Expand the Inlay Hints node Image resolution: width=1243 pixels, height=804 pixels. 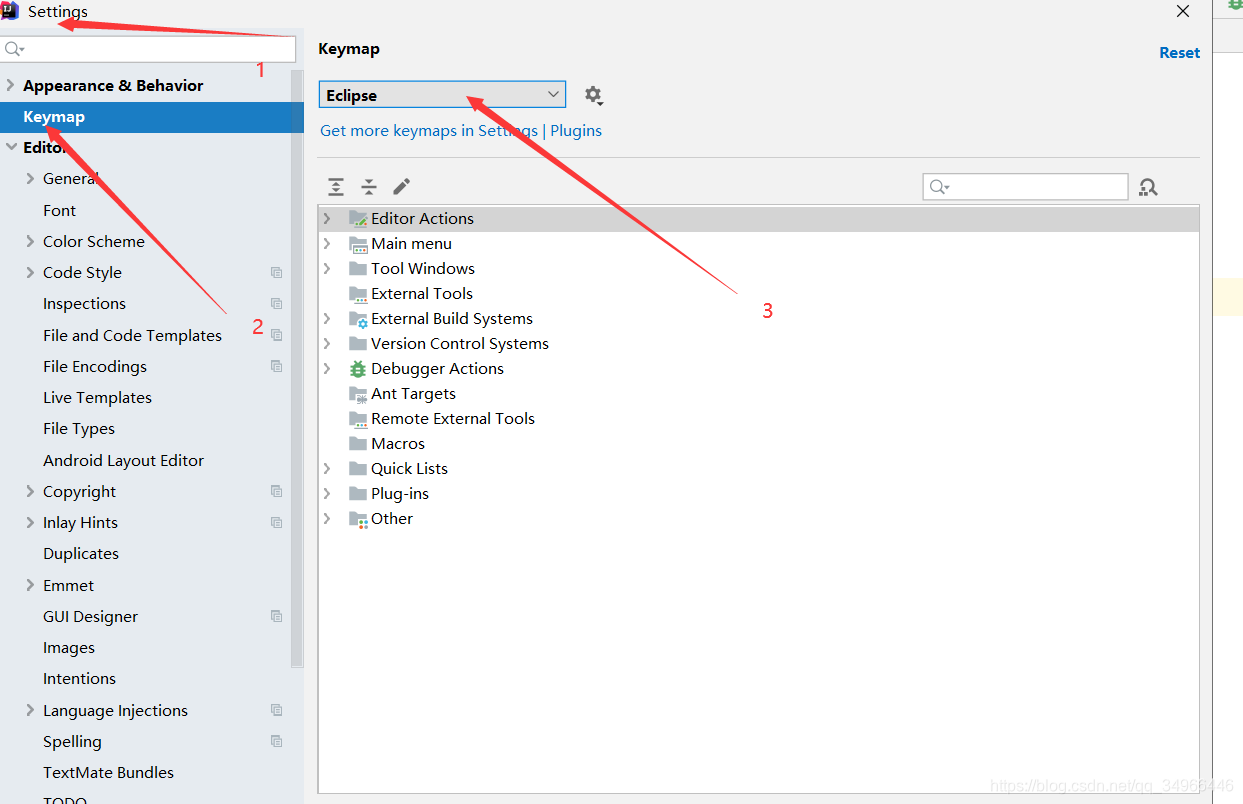(31, 523)
